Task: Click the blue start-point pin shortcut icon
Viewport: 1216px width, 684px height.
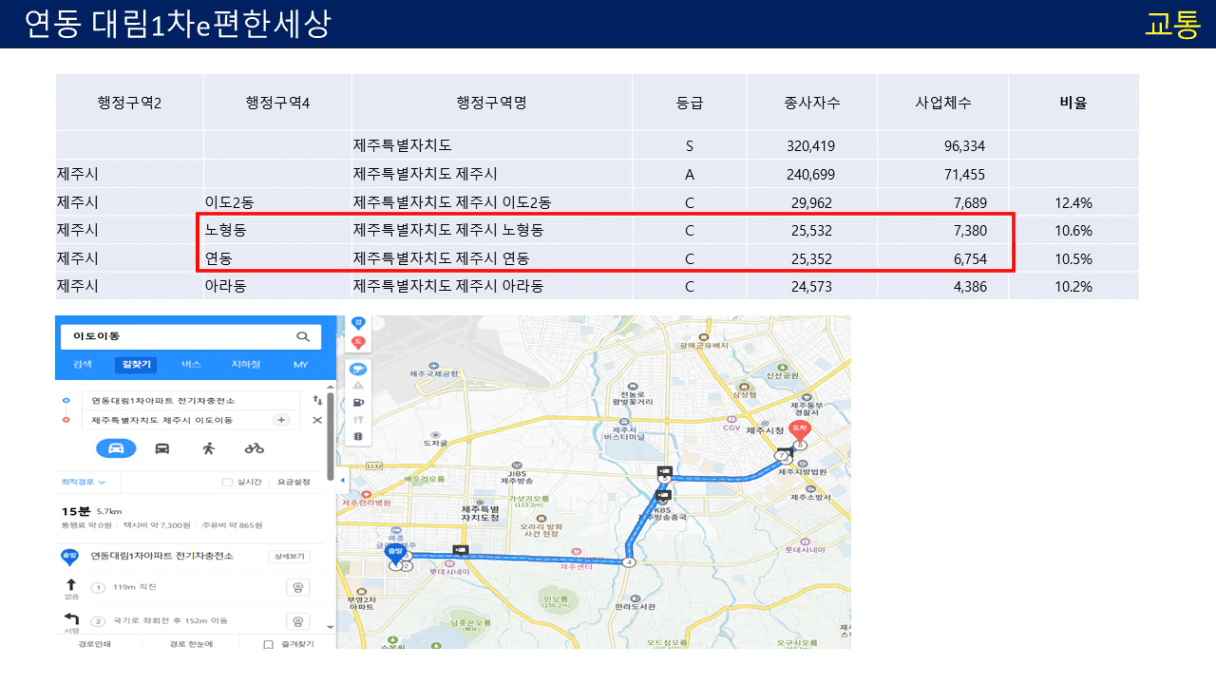Action: pos(358,323)
